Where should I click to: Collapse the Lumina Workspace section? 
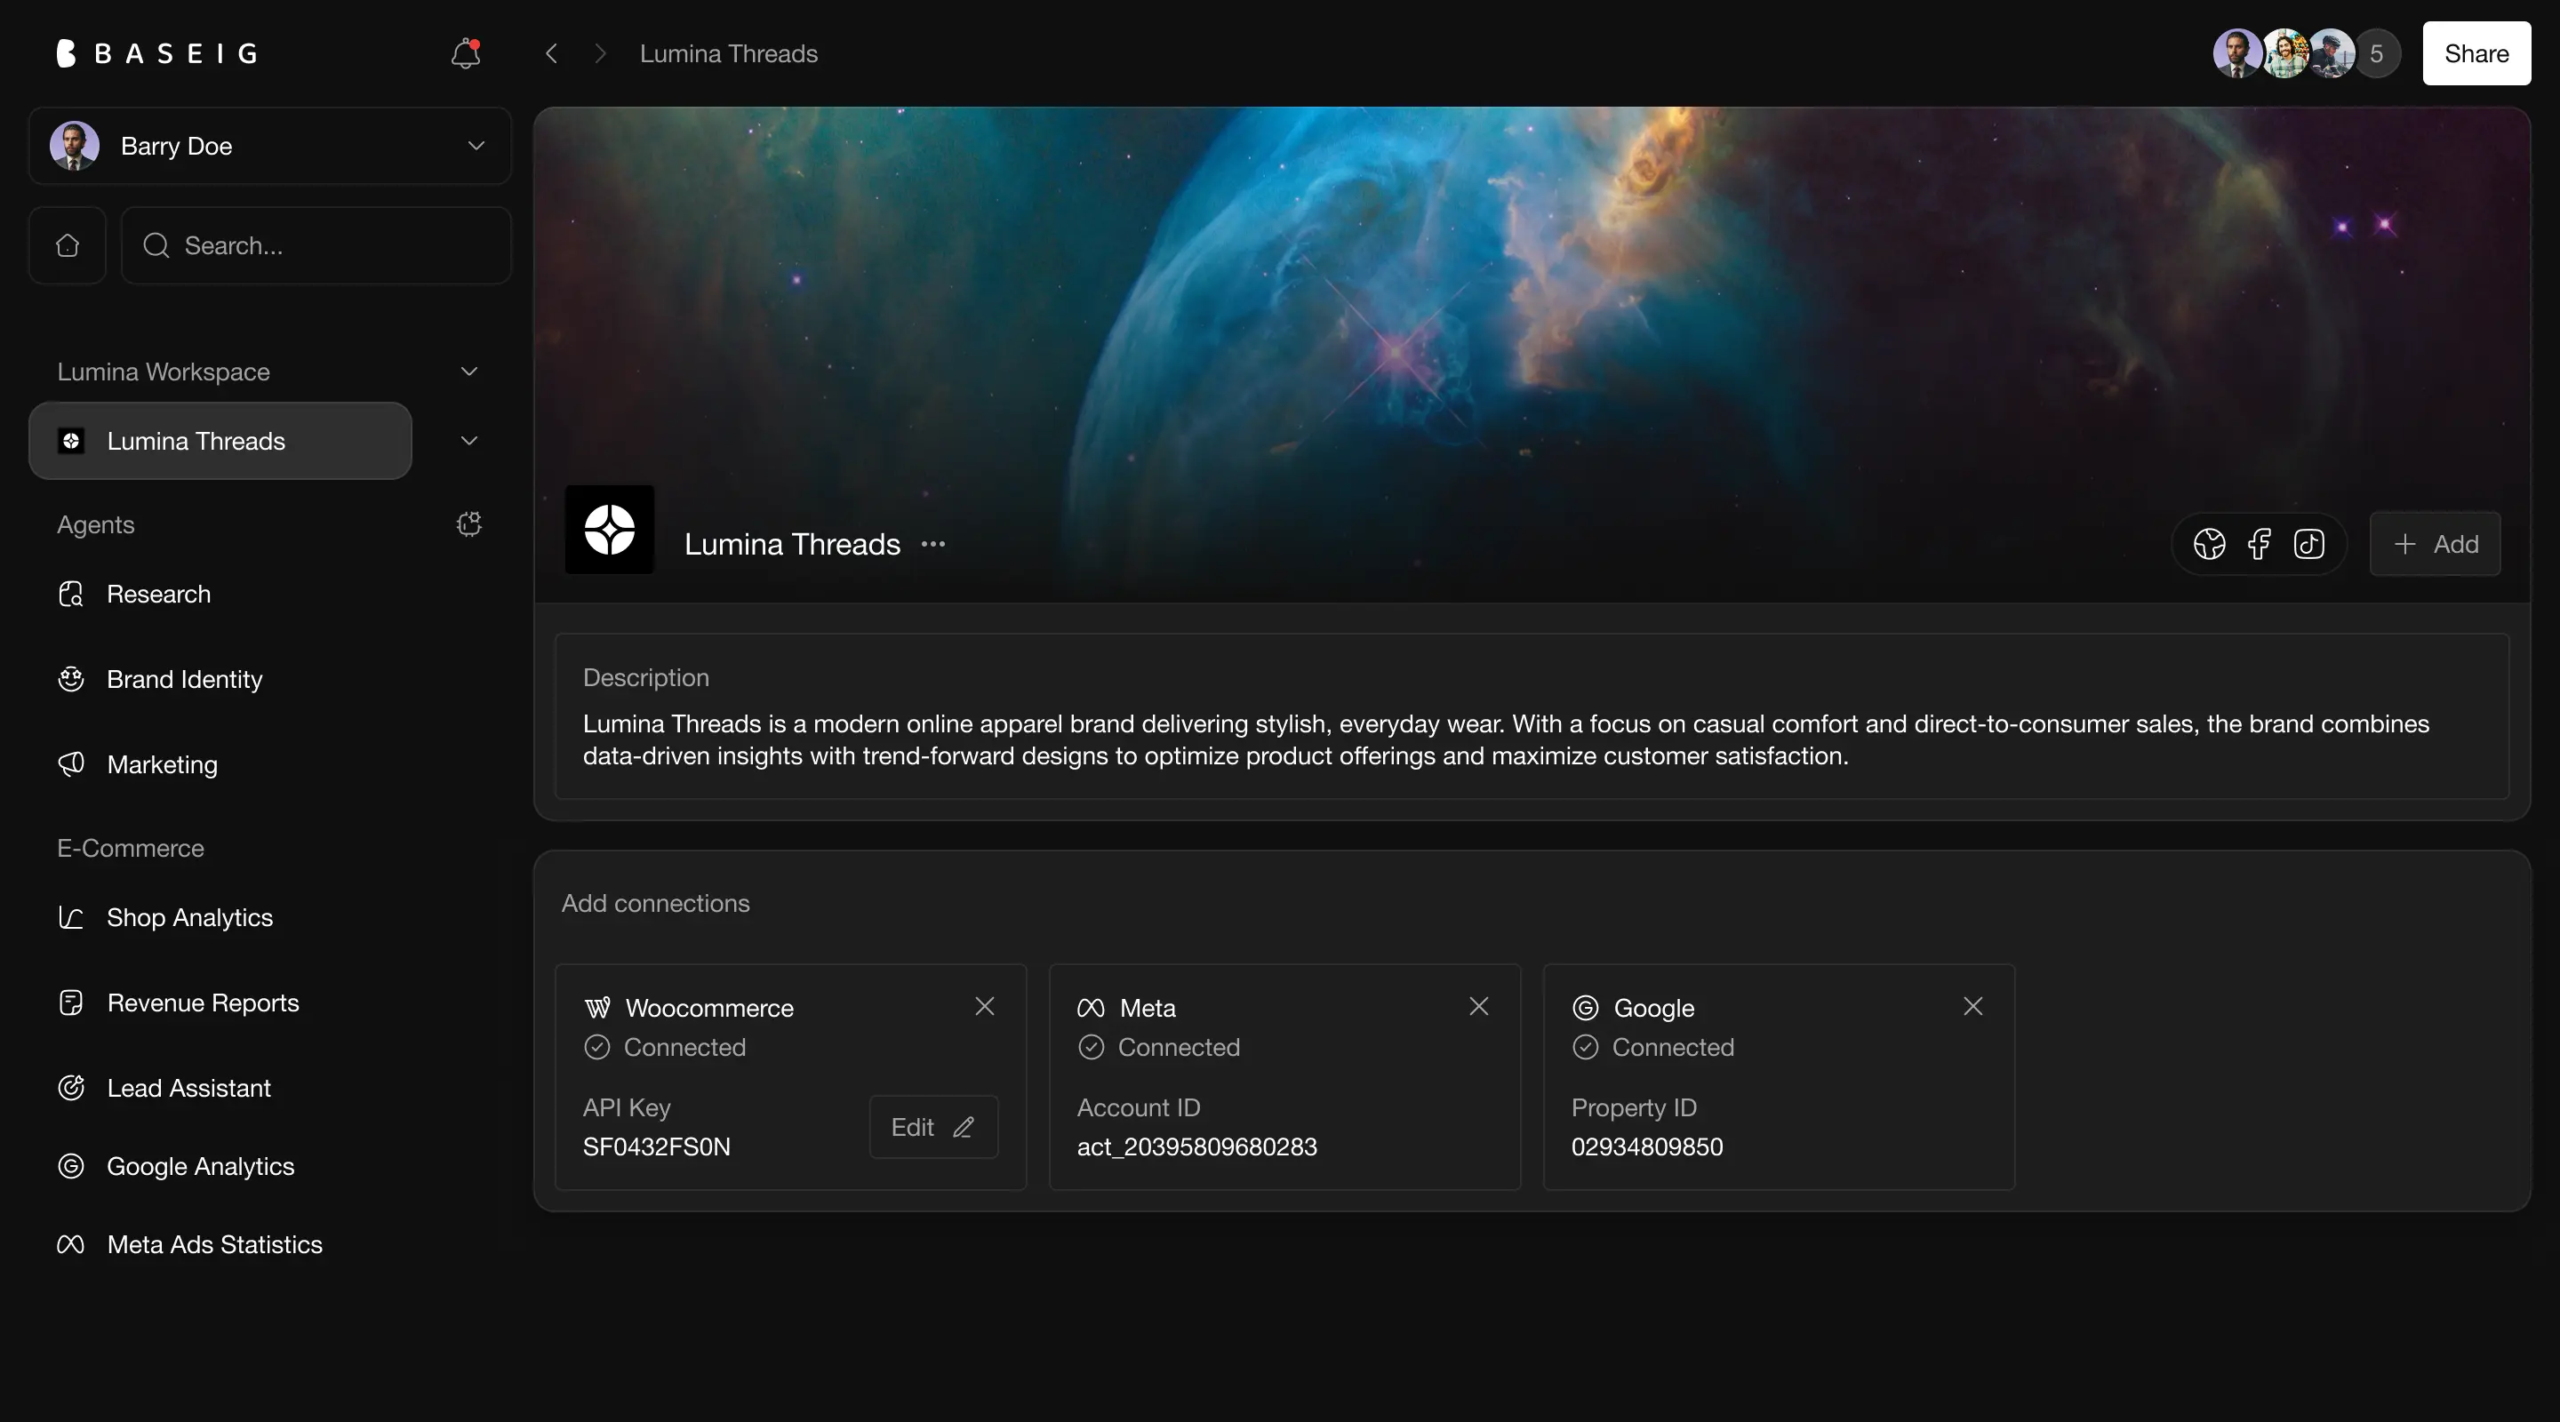click(469, 371)
